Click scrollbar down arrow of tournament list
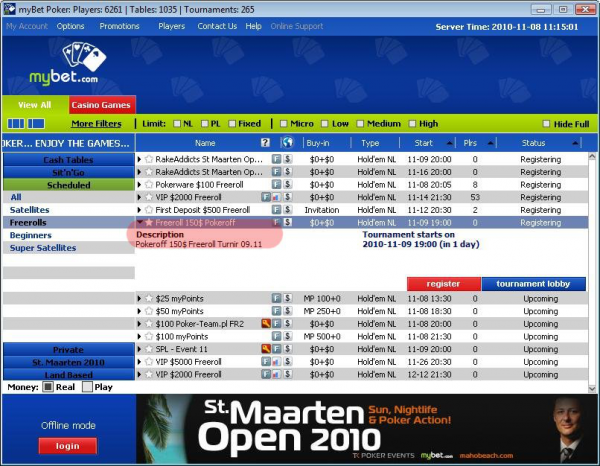Image resolution: width=600 pixels, height=466 pixels. click(x=592, y=389)
